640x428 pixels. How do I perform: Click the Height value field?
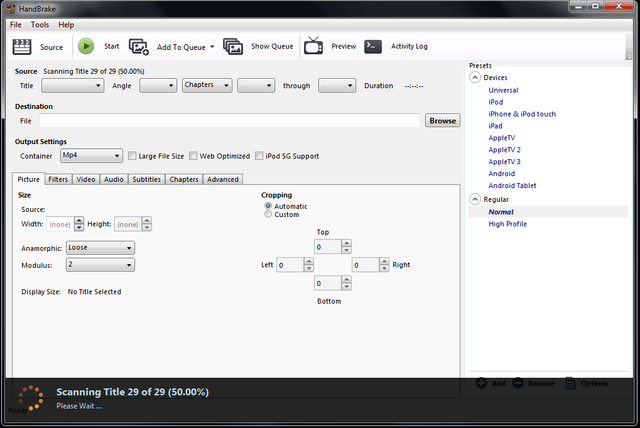click(x=128, y=224)
